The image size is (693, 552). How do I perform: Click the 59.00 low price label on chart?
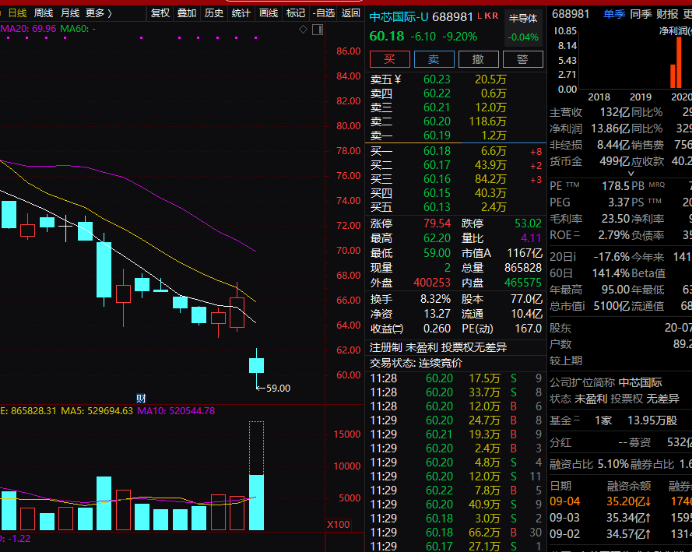[x=278, y=388]
